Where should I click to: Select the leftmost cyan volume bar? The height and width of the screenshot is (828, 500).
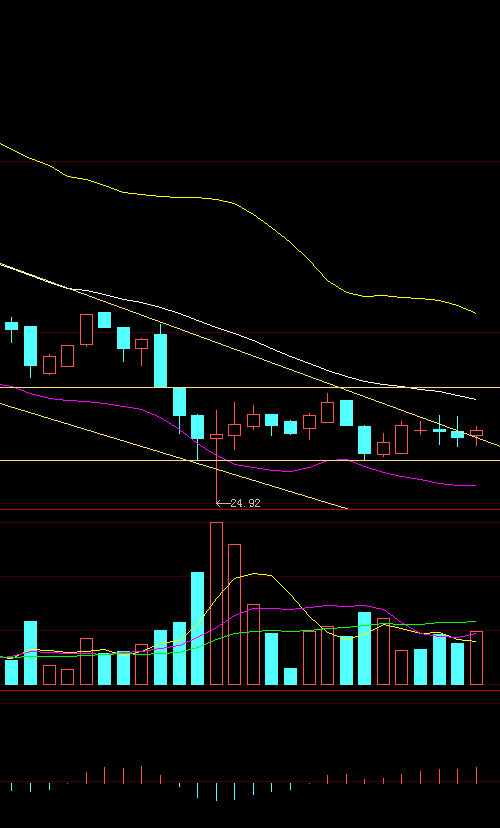click(12, 672)
